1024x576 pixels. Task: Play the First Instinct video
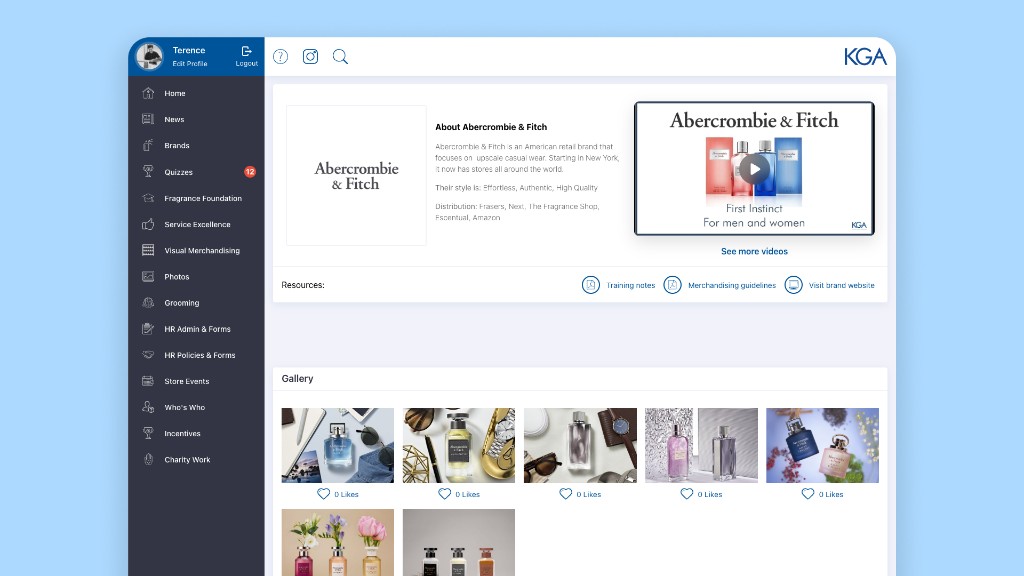pos(754,169)
